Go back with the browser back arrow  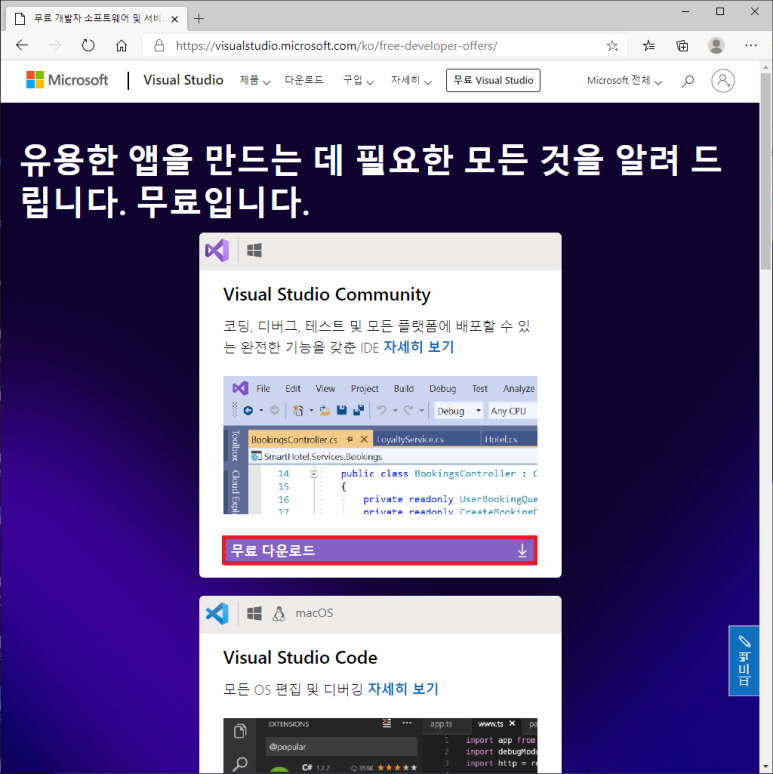(22, 45)
